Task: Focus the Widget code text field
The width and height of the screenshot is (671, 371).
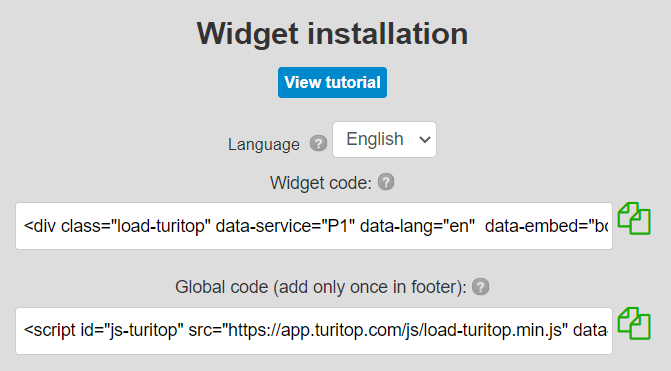Action: click(x=314, y=226)
